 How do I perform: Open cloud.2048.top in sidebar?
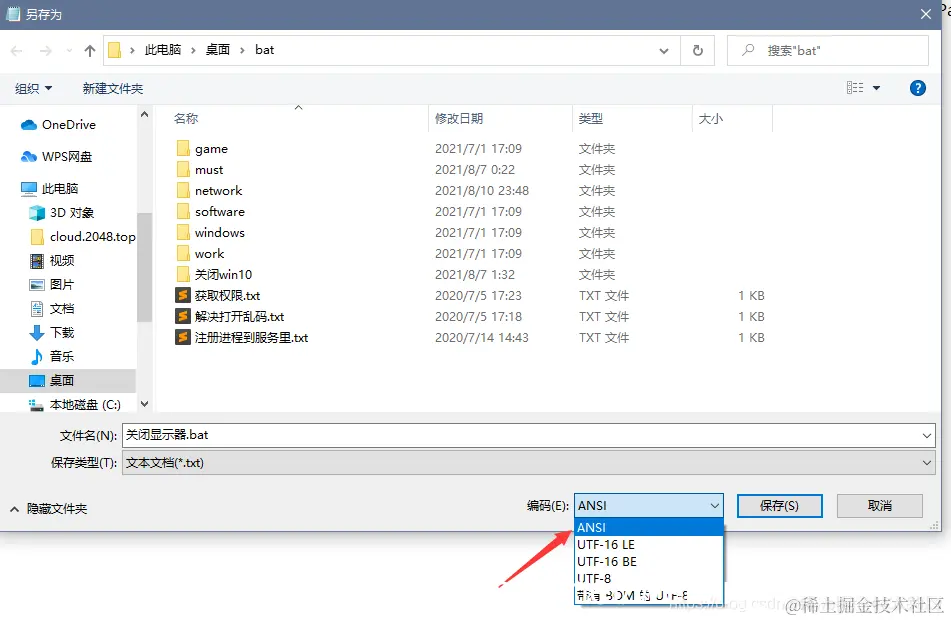click(82, 236)
